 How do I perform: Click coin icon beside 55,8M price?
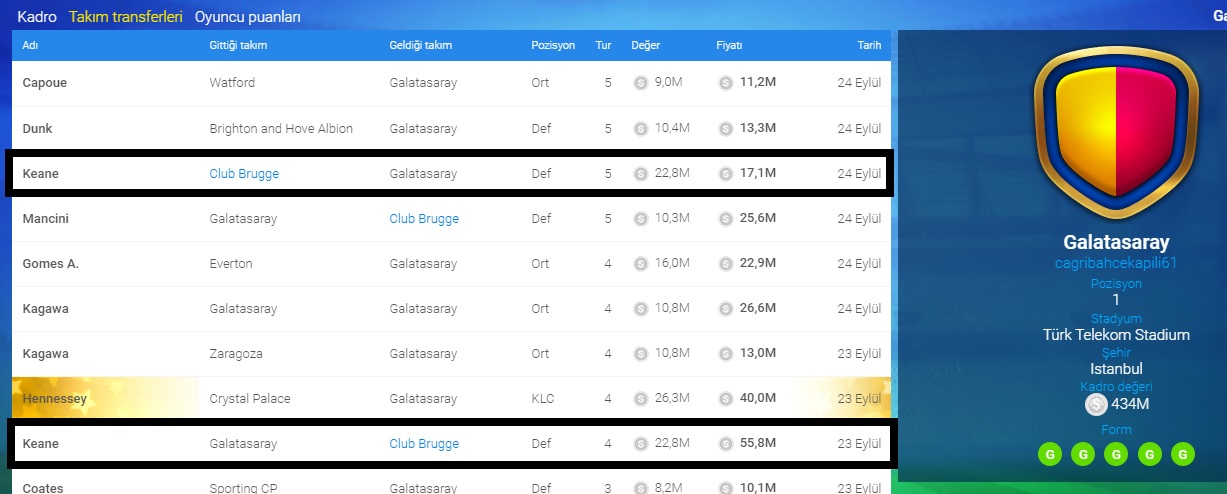pos(726,443)
